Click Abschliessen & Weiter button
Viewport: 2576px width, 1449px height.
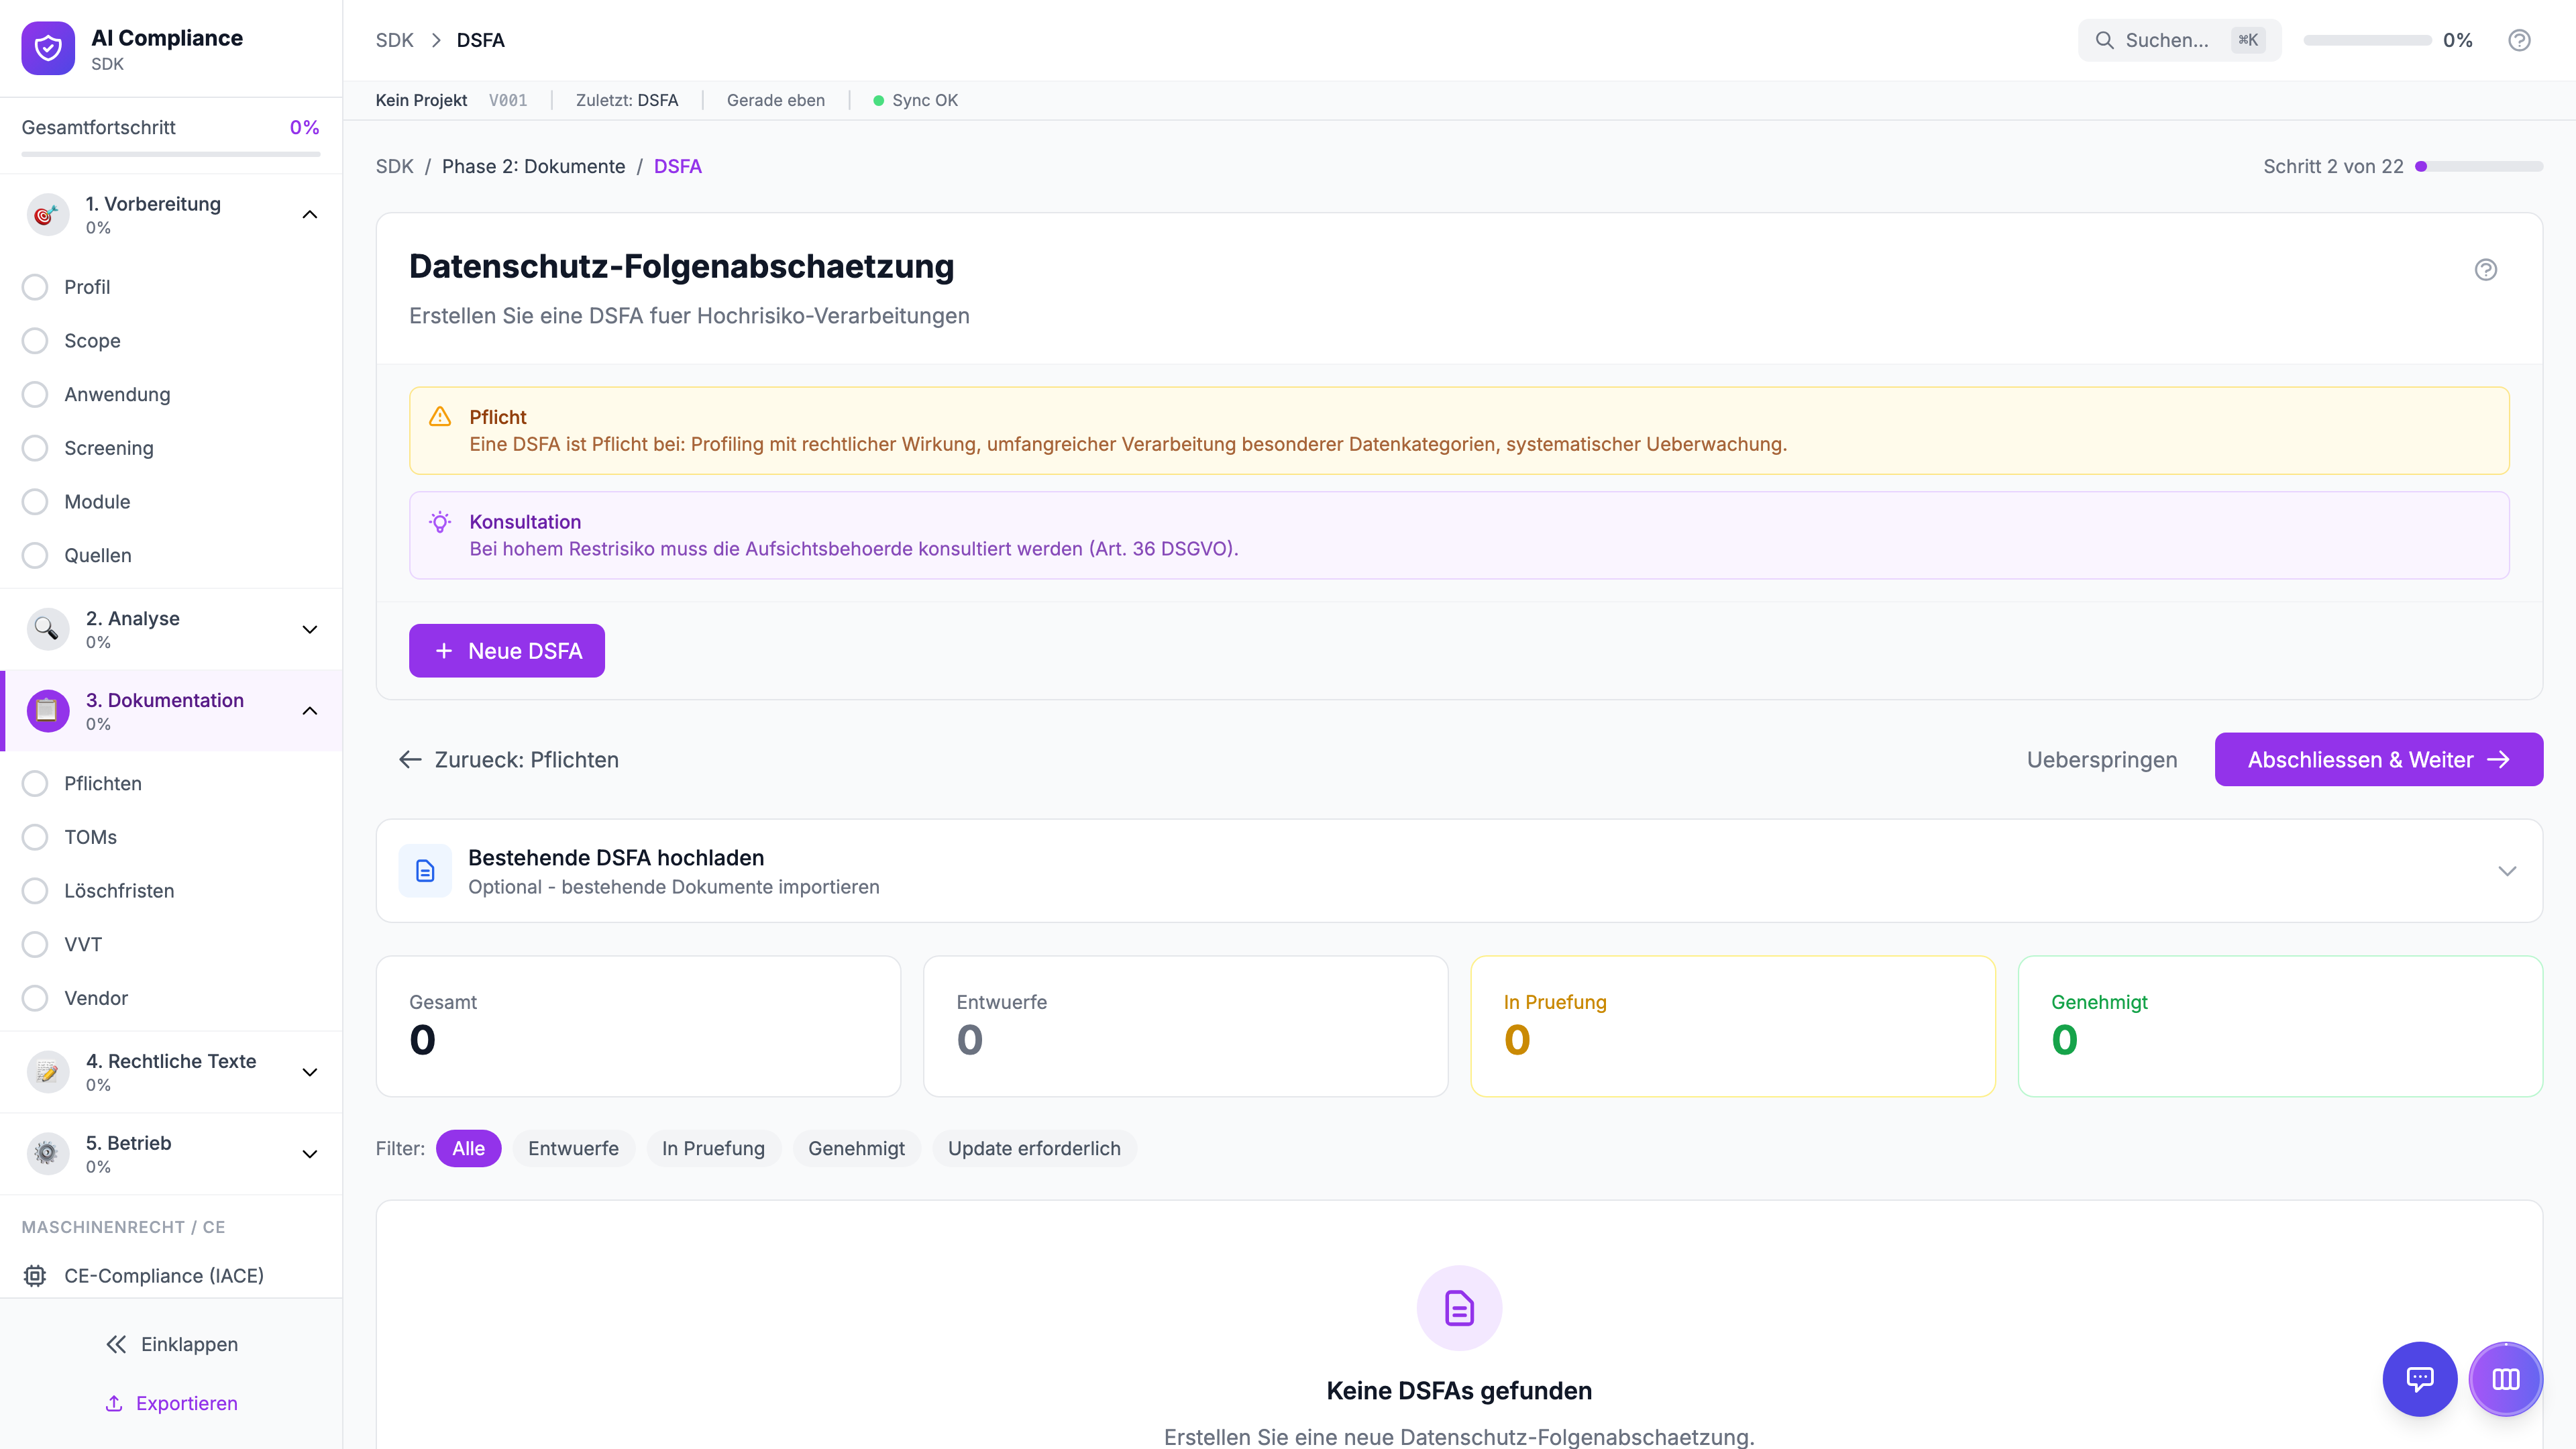point(2378,759)
